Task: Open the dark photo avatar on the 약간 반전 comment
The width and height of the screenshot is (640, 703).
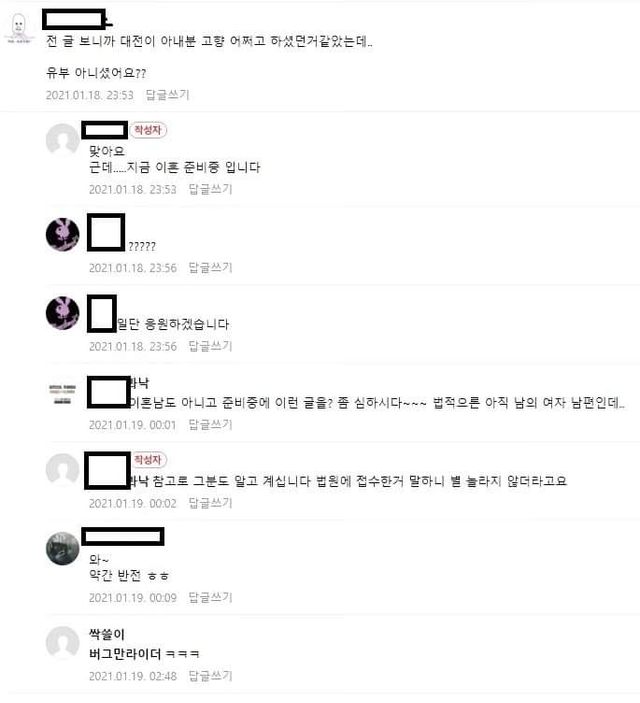Action: (63, 548)
